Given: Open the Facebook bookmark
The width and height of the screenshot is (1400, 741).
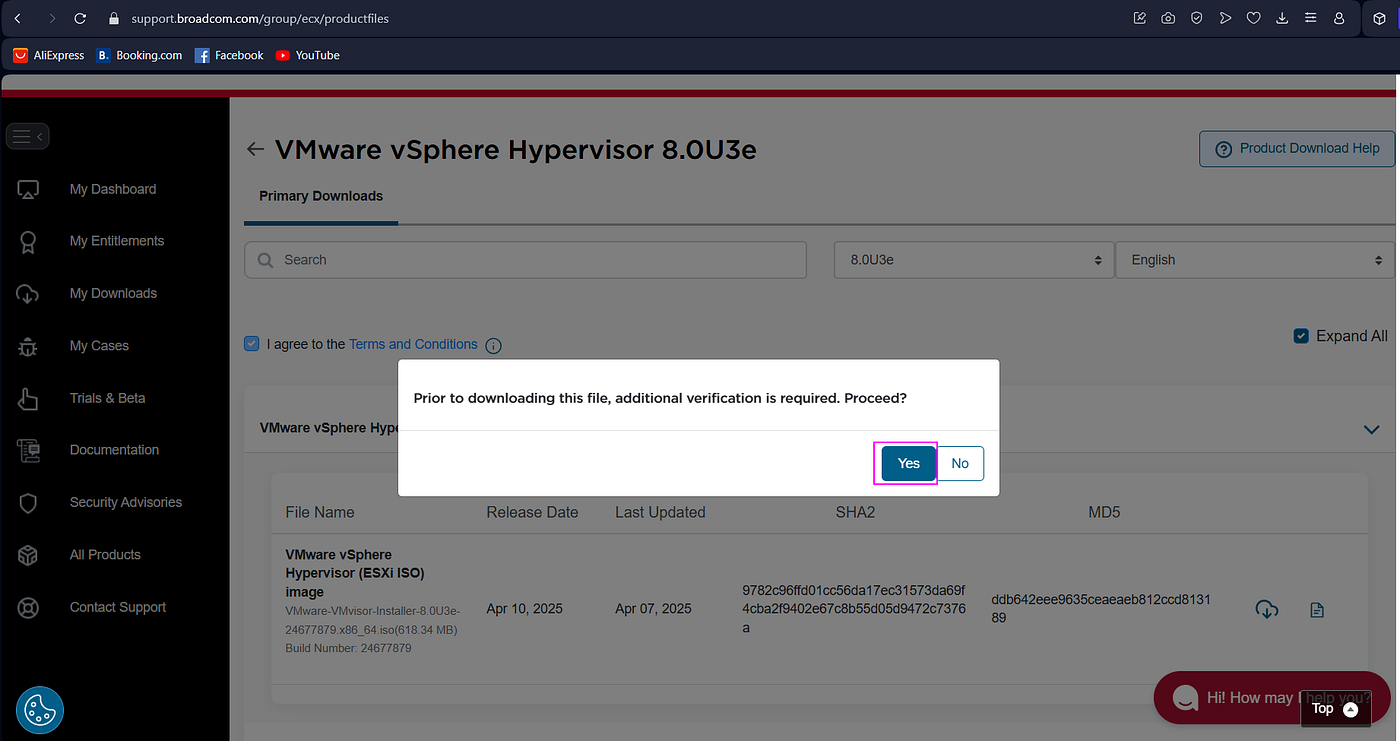Looking at the screenshot, I should (x=229, y=56).
